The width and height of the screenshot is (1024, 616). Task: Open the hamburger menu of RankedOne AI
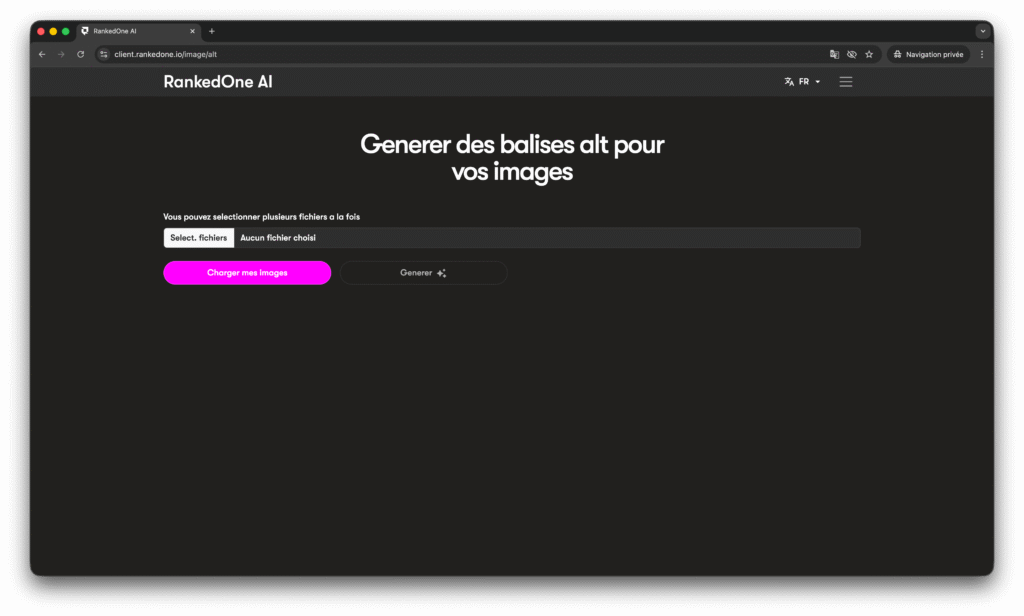846,81
